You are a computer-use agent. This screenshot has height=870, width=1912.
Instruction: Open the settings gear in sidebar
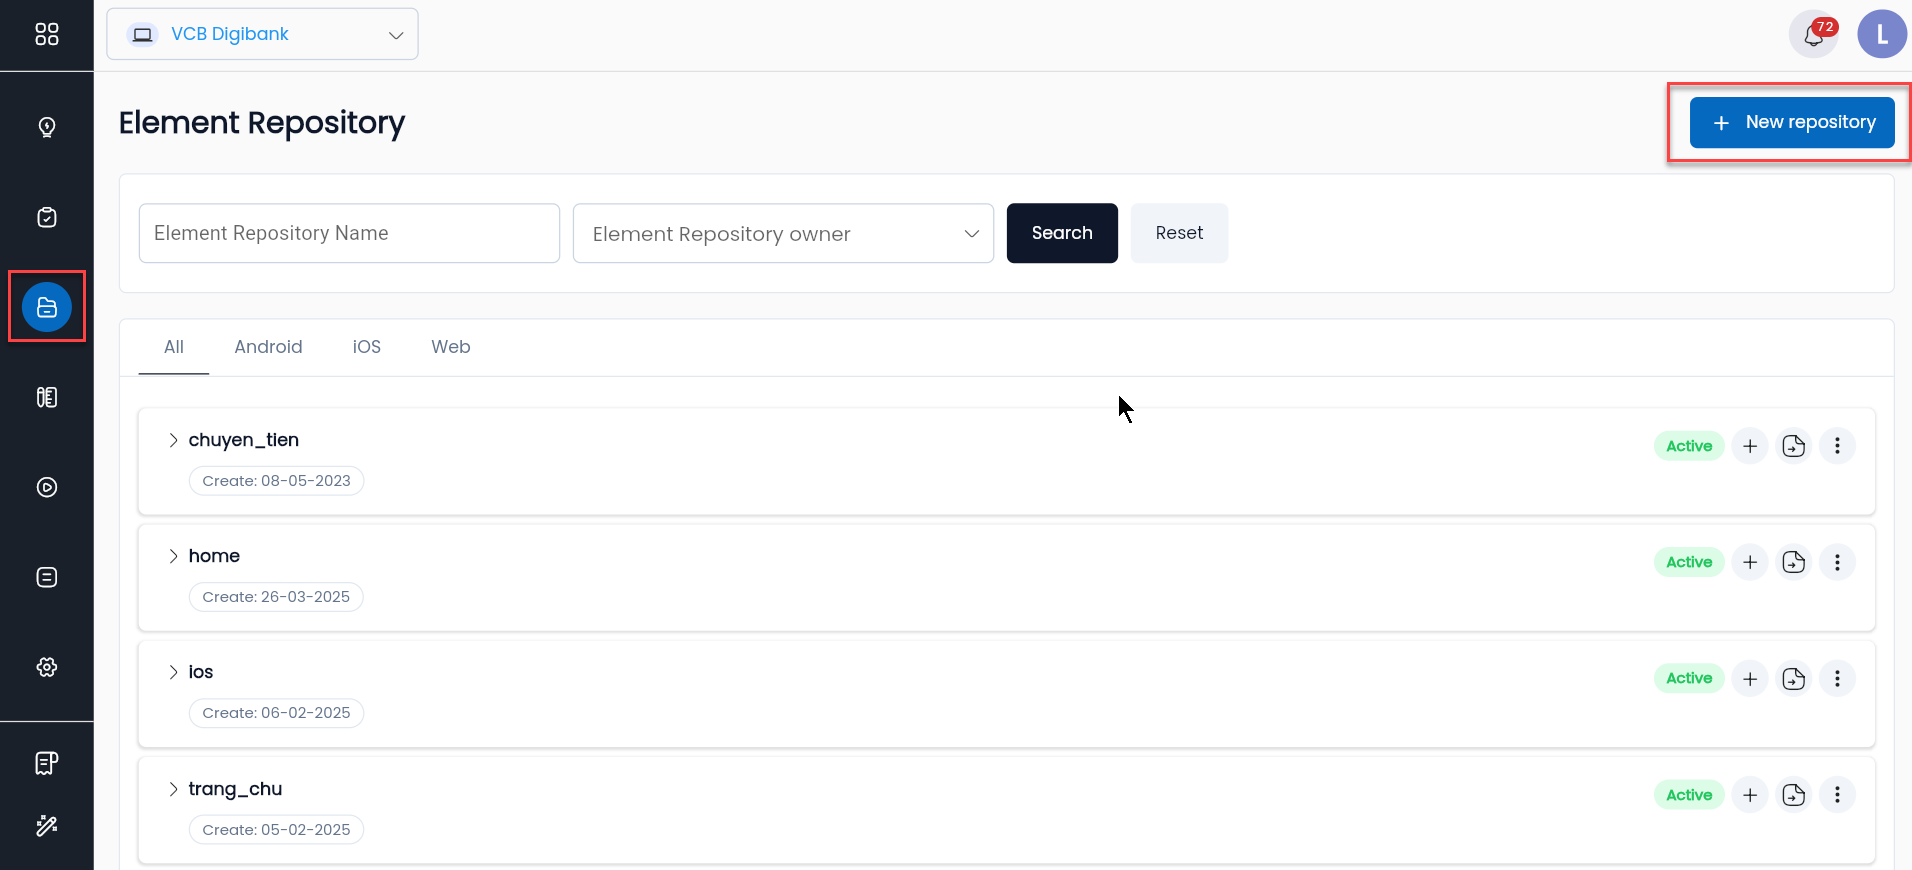pyautogui.click(x=46, y=667)
